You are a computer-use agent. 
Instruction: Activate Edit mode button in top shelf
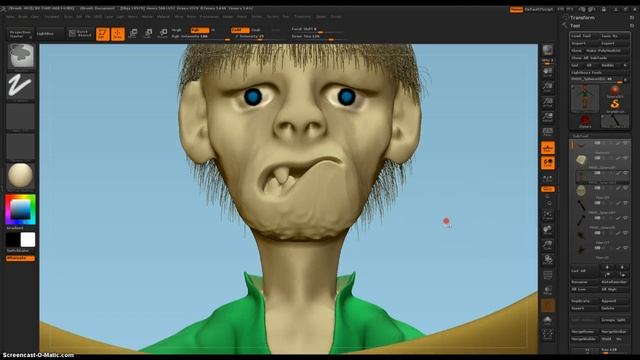[102, 34]
